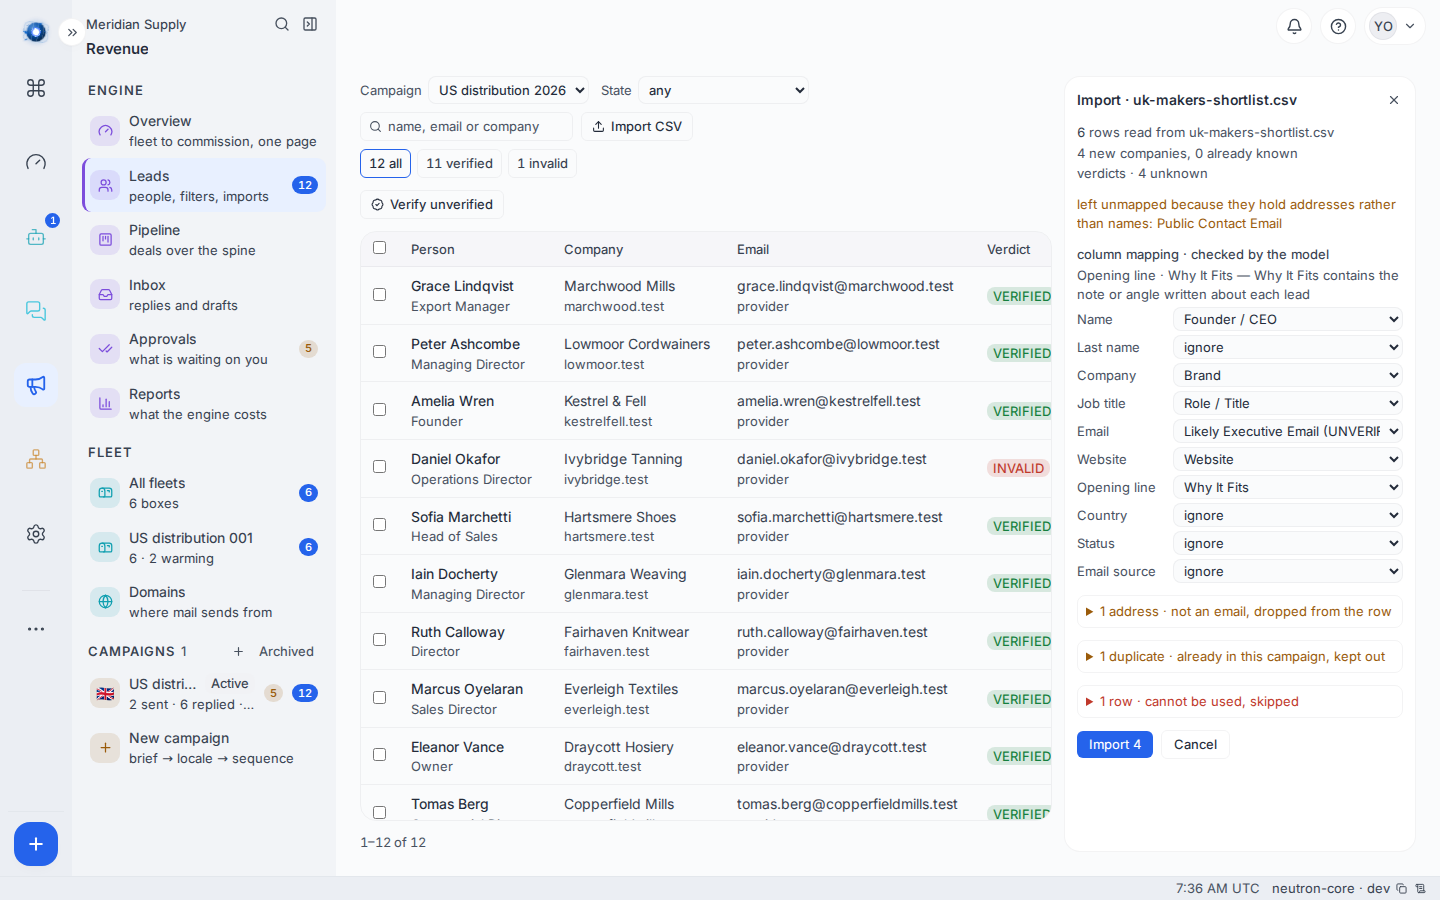Open the chat bubbles icon in left rail
Image resolution: width=1440 pixels, height=900 pixels.
pos(36,311)
